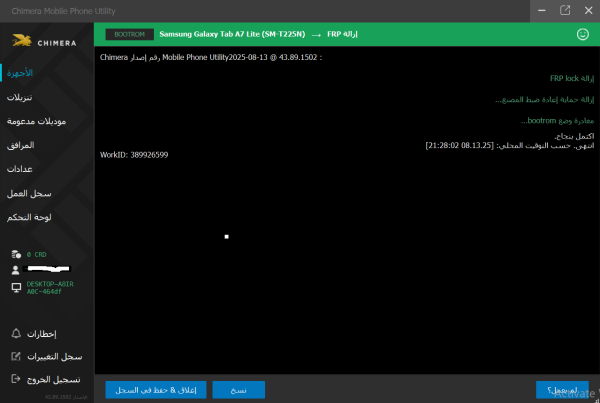Click the WorkID: 389926599 line
Image resolution: width=600 pixels, height=403 pixels.
pyautogui.click(x=134, y=155)
